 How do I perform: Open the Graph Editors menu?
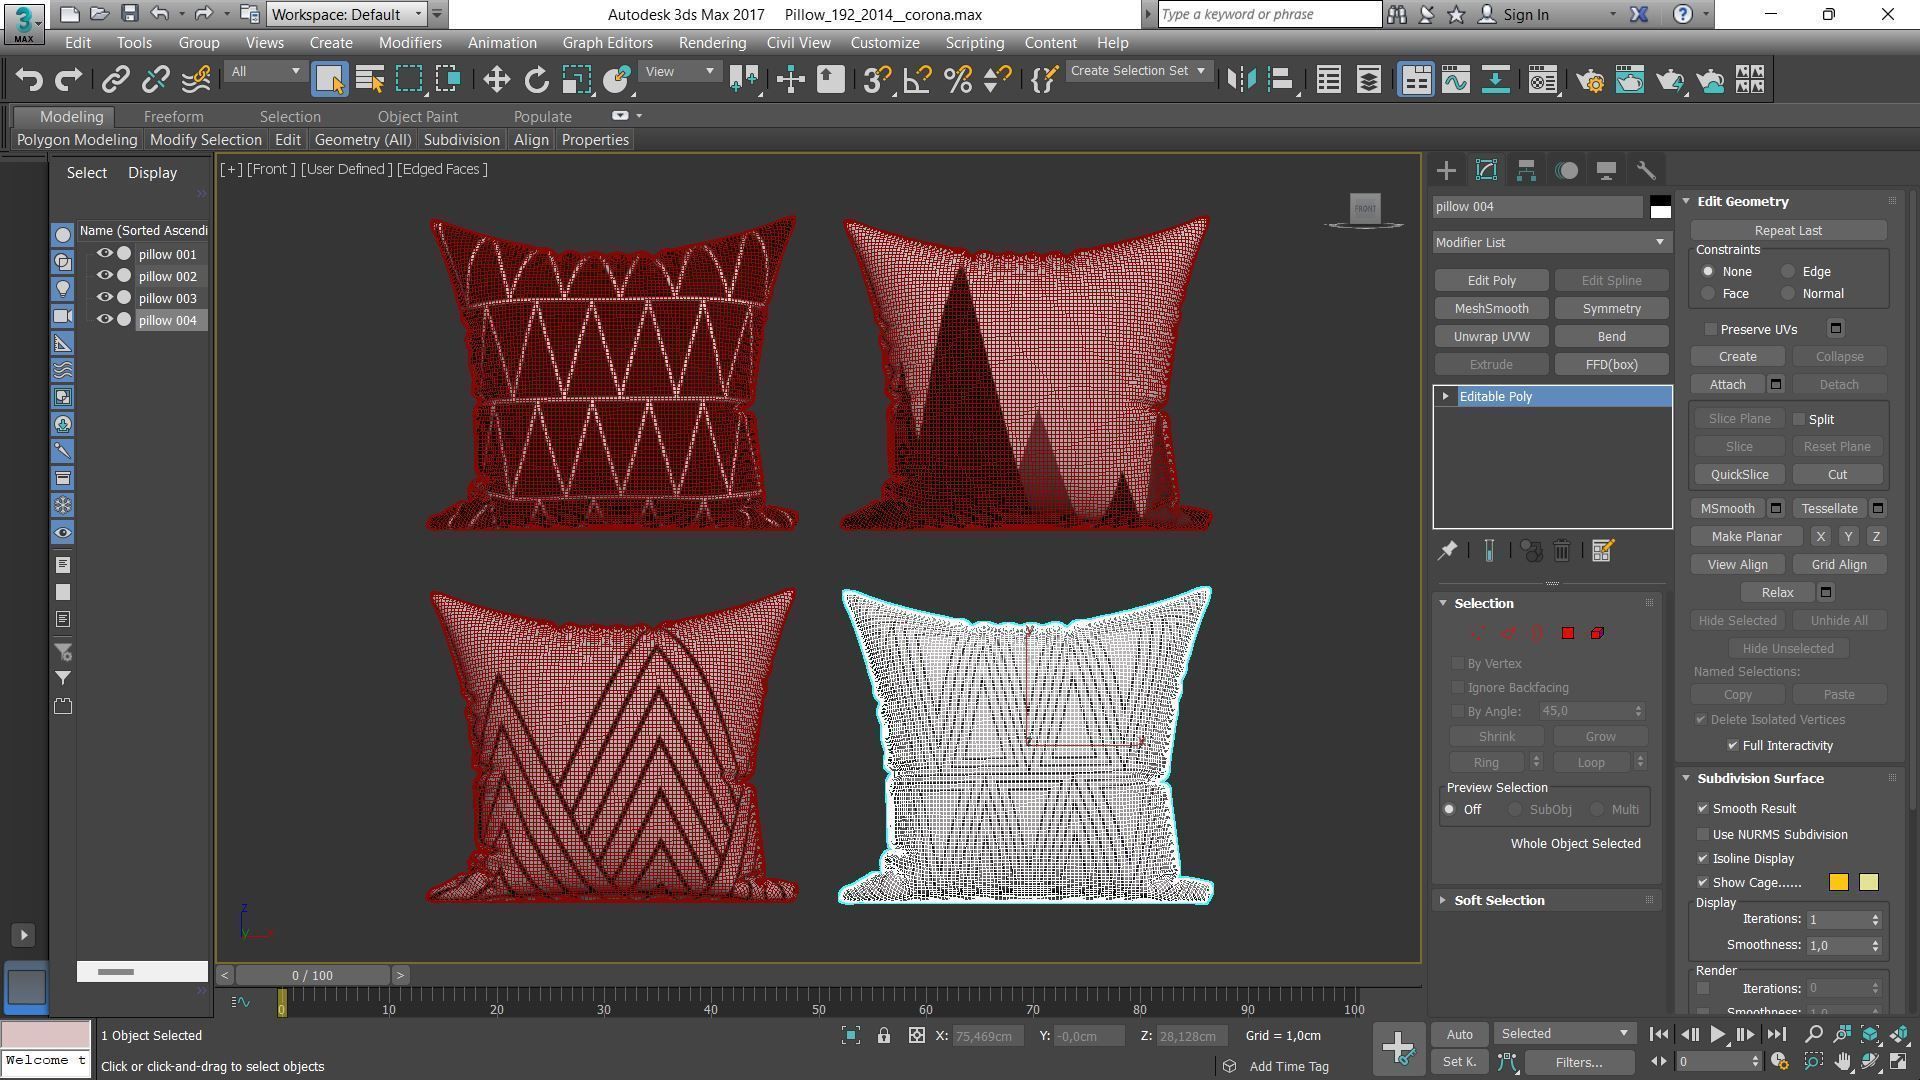tap(607, 43)
